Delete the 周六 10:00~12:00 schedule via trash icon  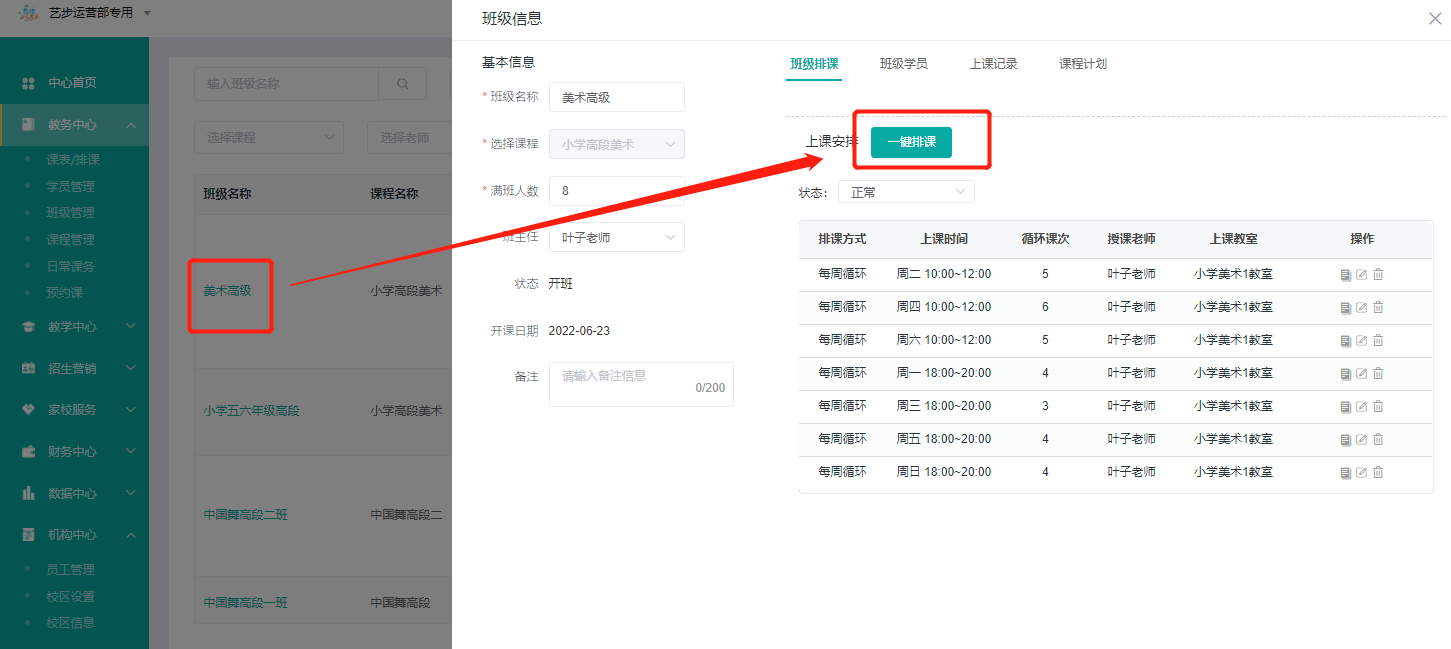click(x=1378, y=340)
